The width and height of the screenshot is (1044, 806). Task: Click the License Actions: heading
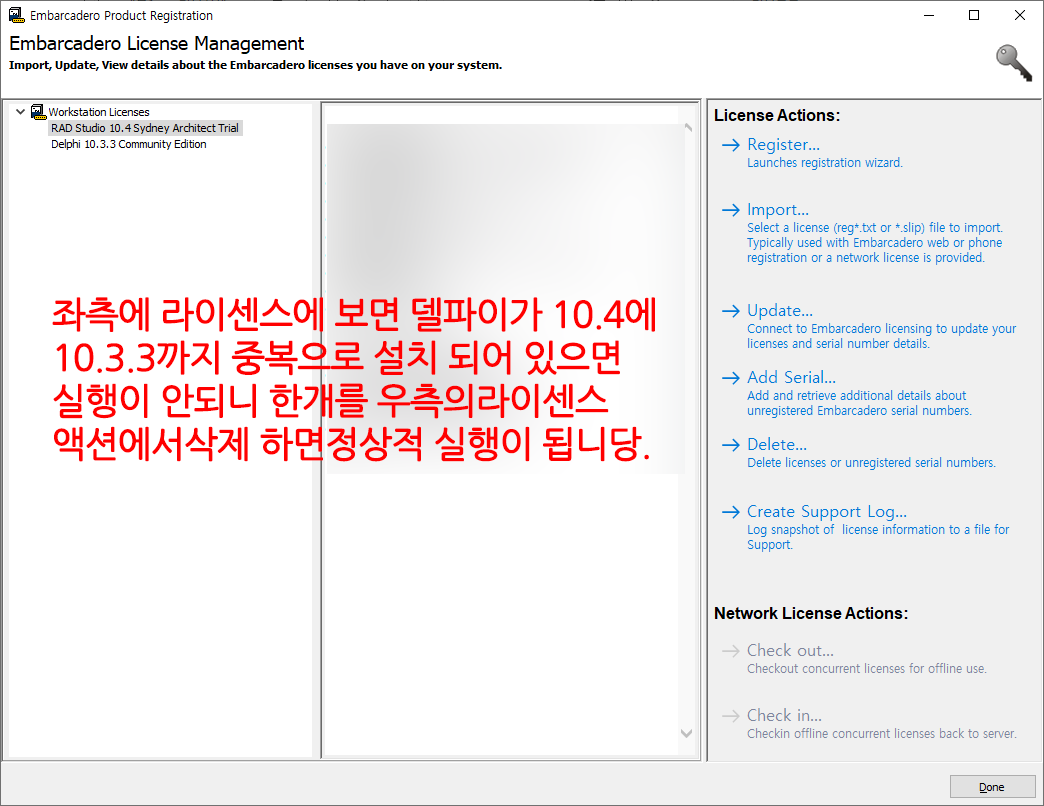(x=777, y=115)
